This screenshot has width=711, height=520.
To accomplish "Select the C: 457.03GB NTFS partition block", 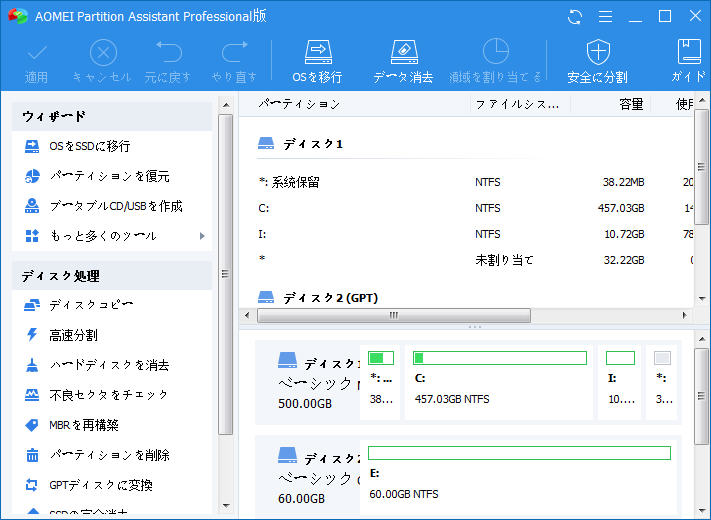I will click(499, 382).
